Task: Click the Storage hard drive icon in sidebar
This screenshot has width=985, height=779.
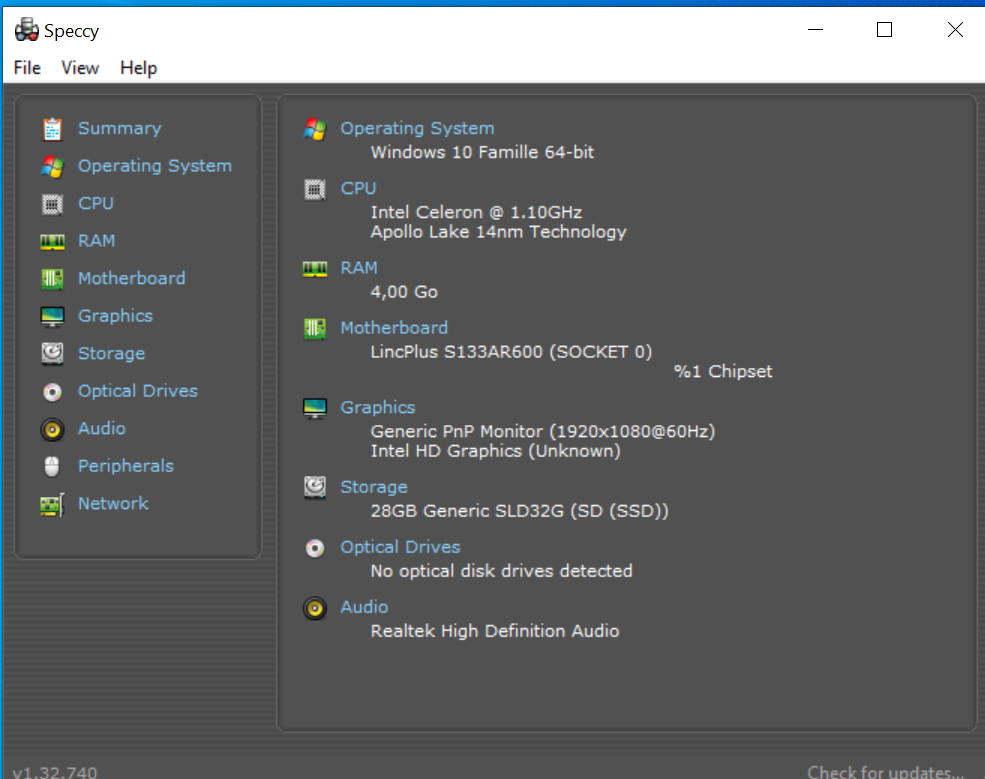Action: (x=52, y=354)
